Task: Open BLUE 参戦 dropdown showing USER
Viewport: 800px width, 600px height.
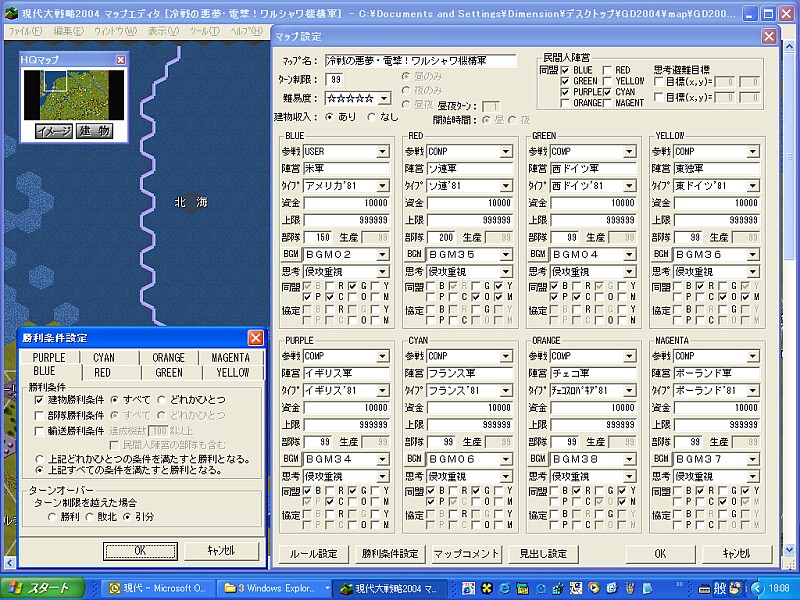Action: pyautogui.click(x=382, y=152)
